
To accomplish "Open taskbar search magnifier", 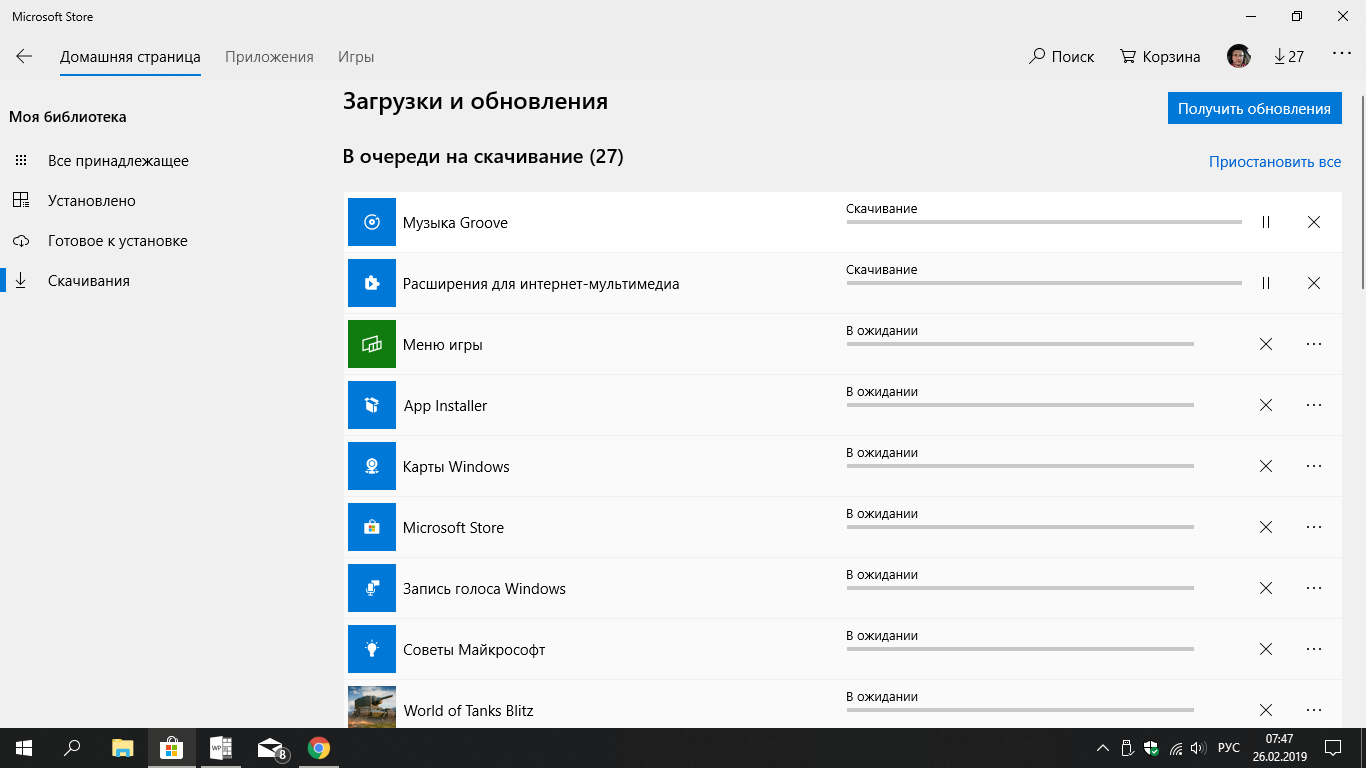I will coord(72,748).
